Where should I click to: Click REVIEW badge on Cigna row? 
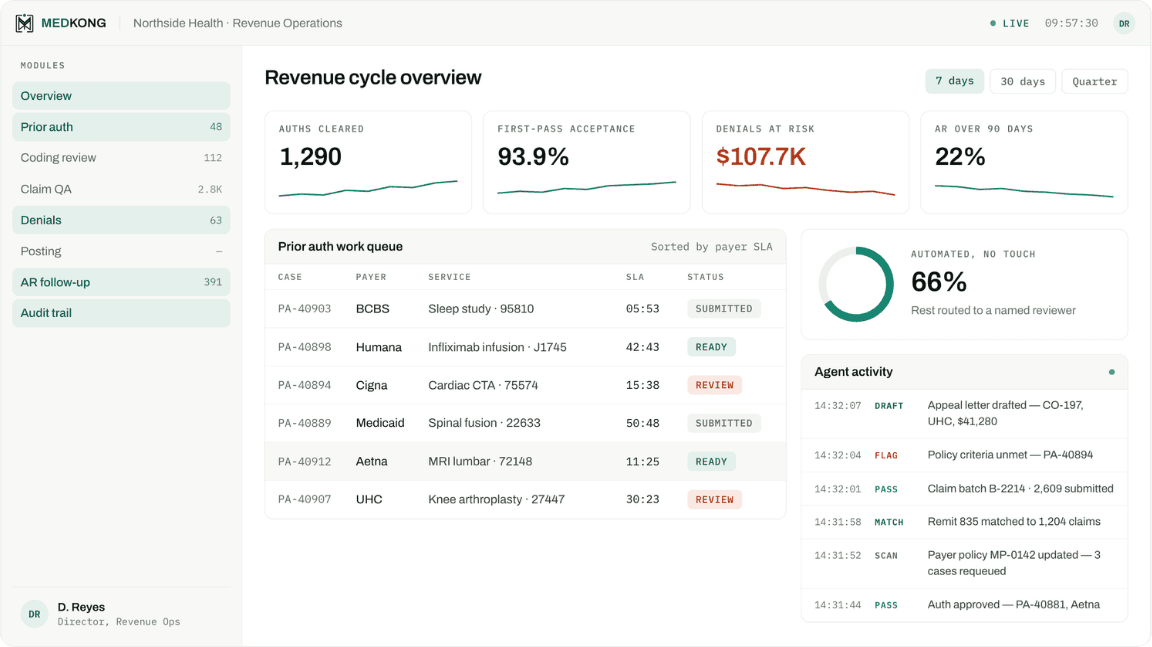coord(714,385)
